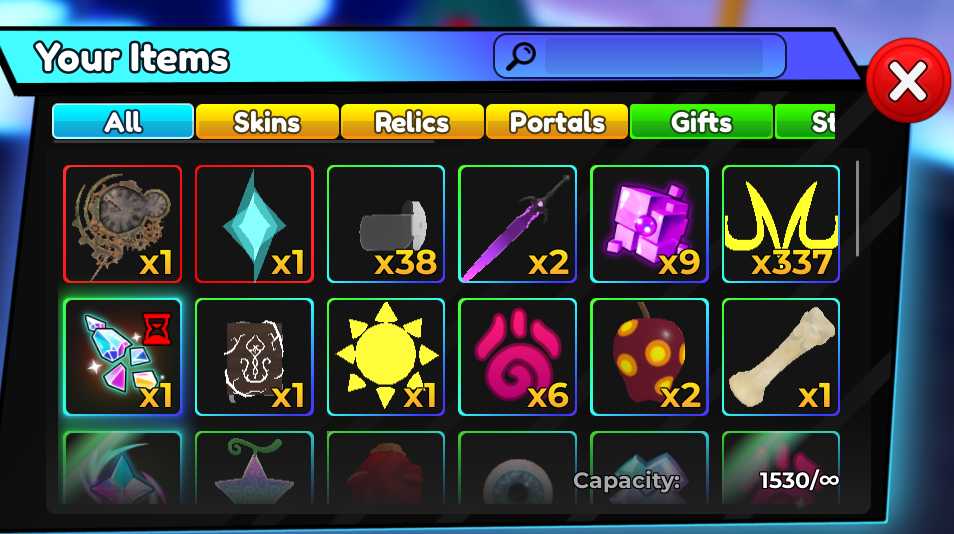The height and width of the screenshot is (534, 954).
Task: Click the pink spiral paw item x6
Action: pos(518,357)
